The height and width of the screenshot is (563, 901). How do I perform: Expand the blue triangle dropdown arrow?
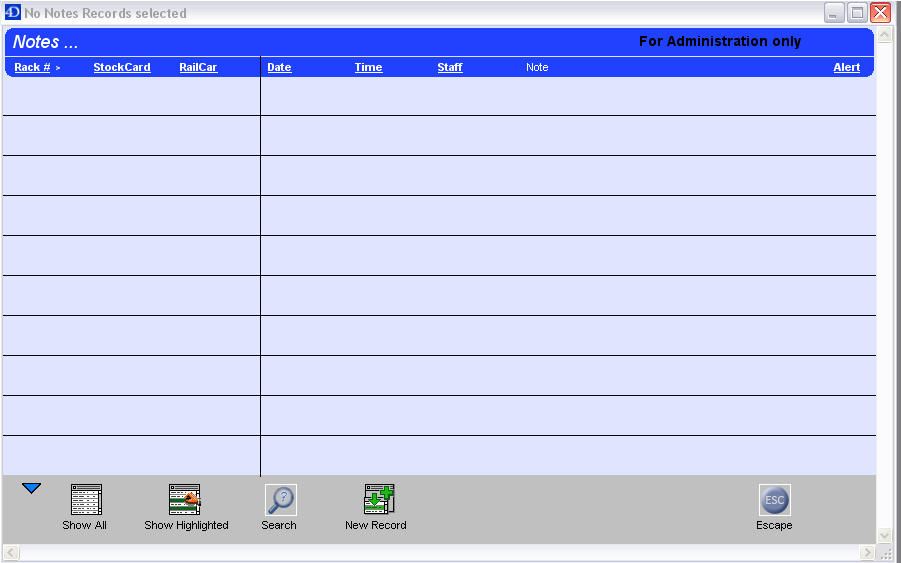pos(31,488)
